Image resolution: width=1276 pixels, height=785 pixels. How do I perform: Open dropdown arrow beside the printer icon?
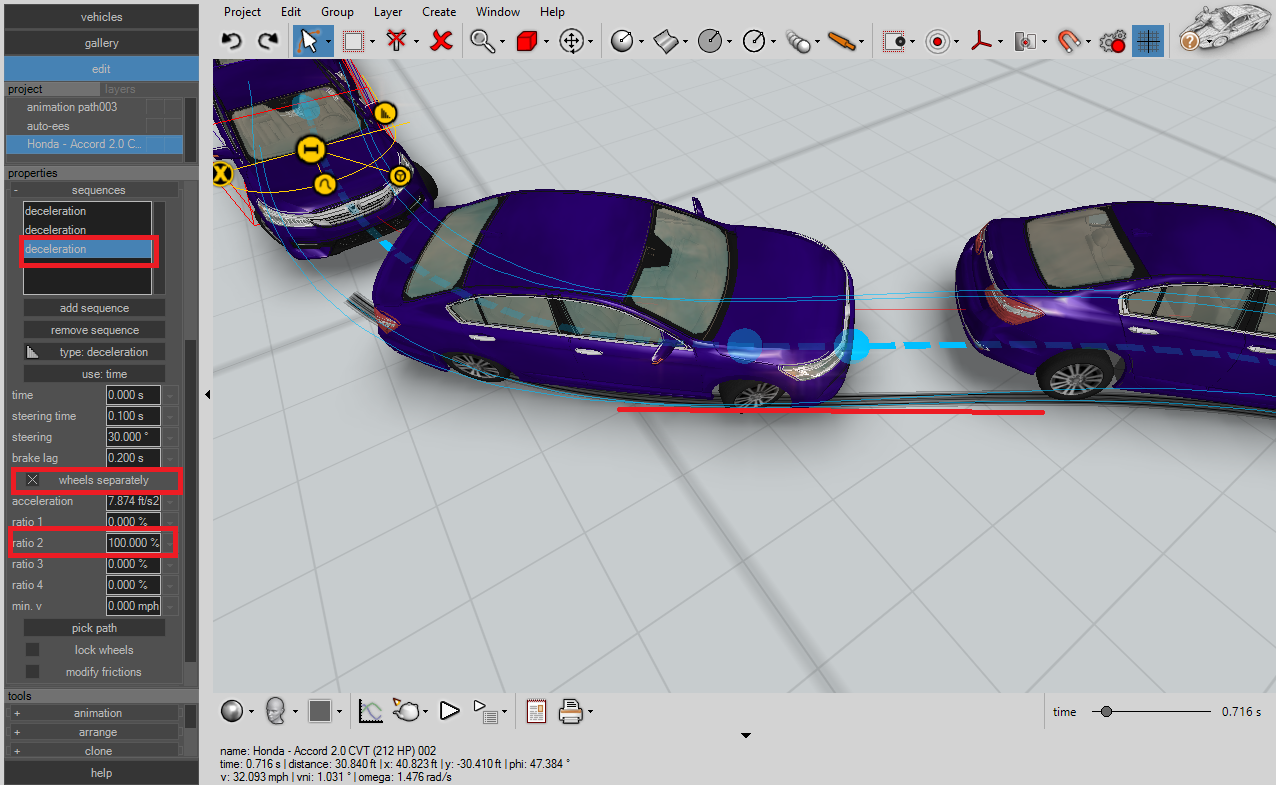(x=591, y=712)
